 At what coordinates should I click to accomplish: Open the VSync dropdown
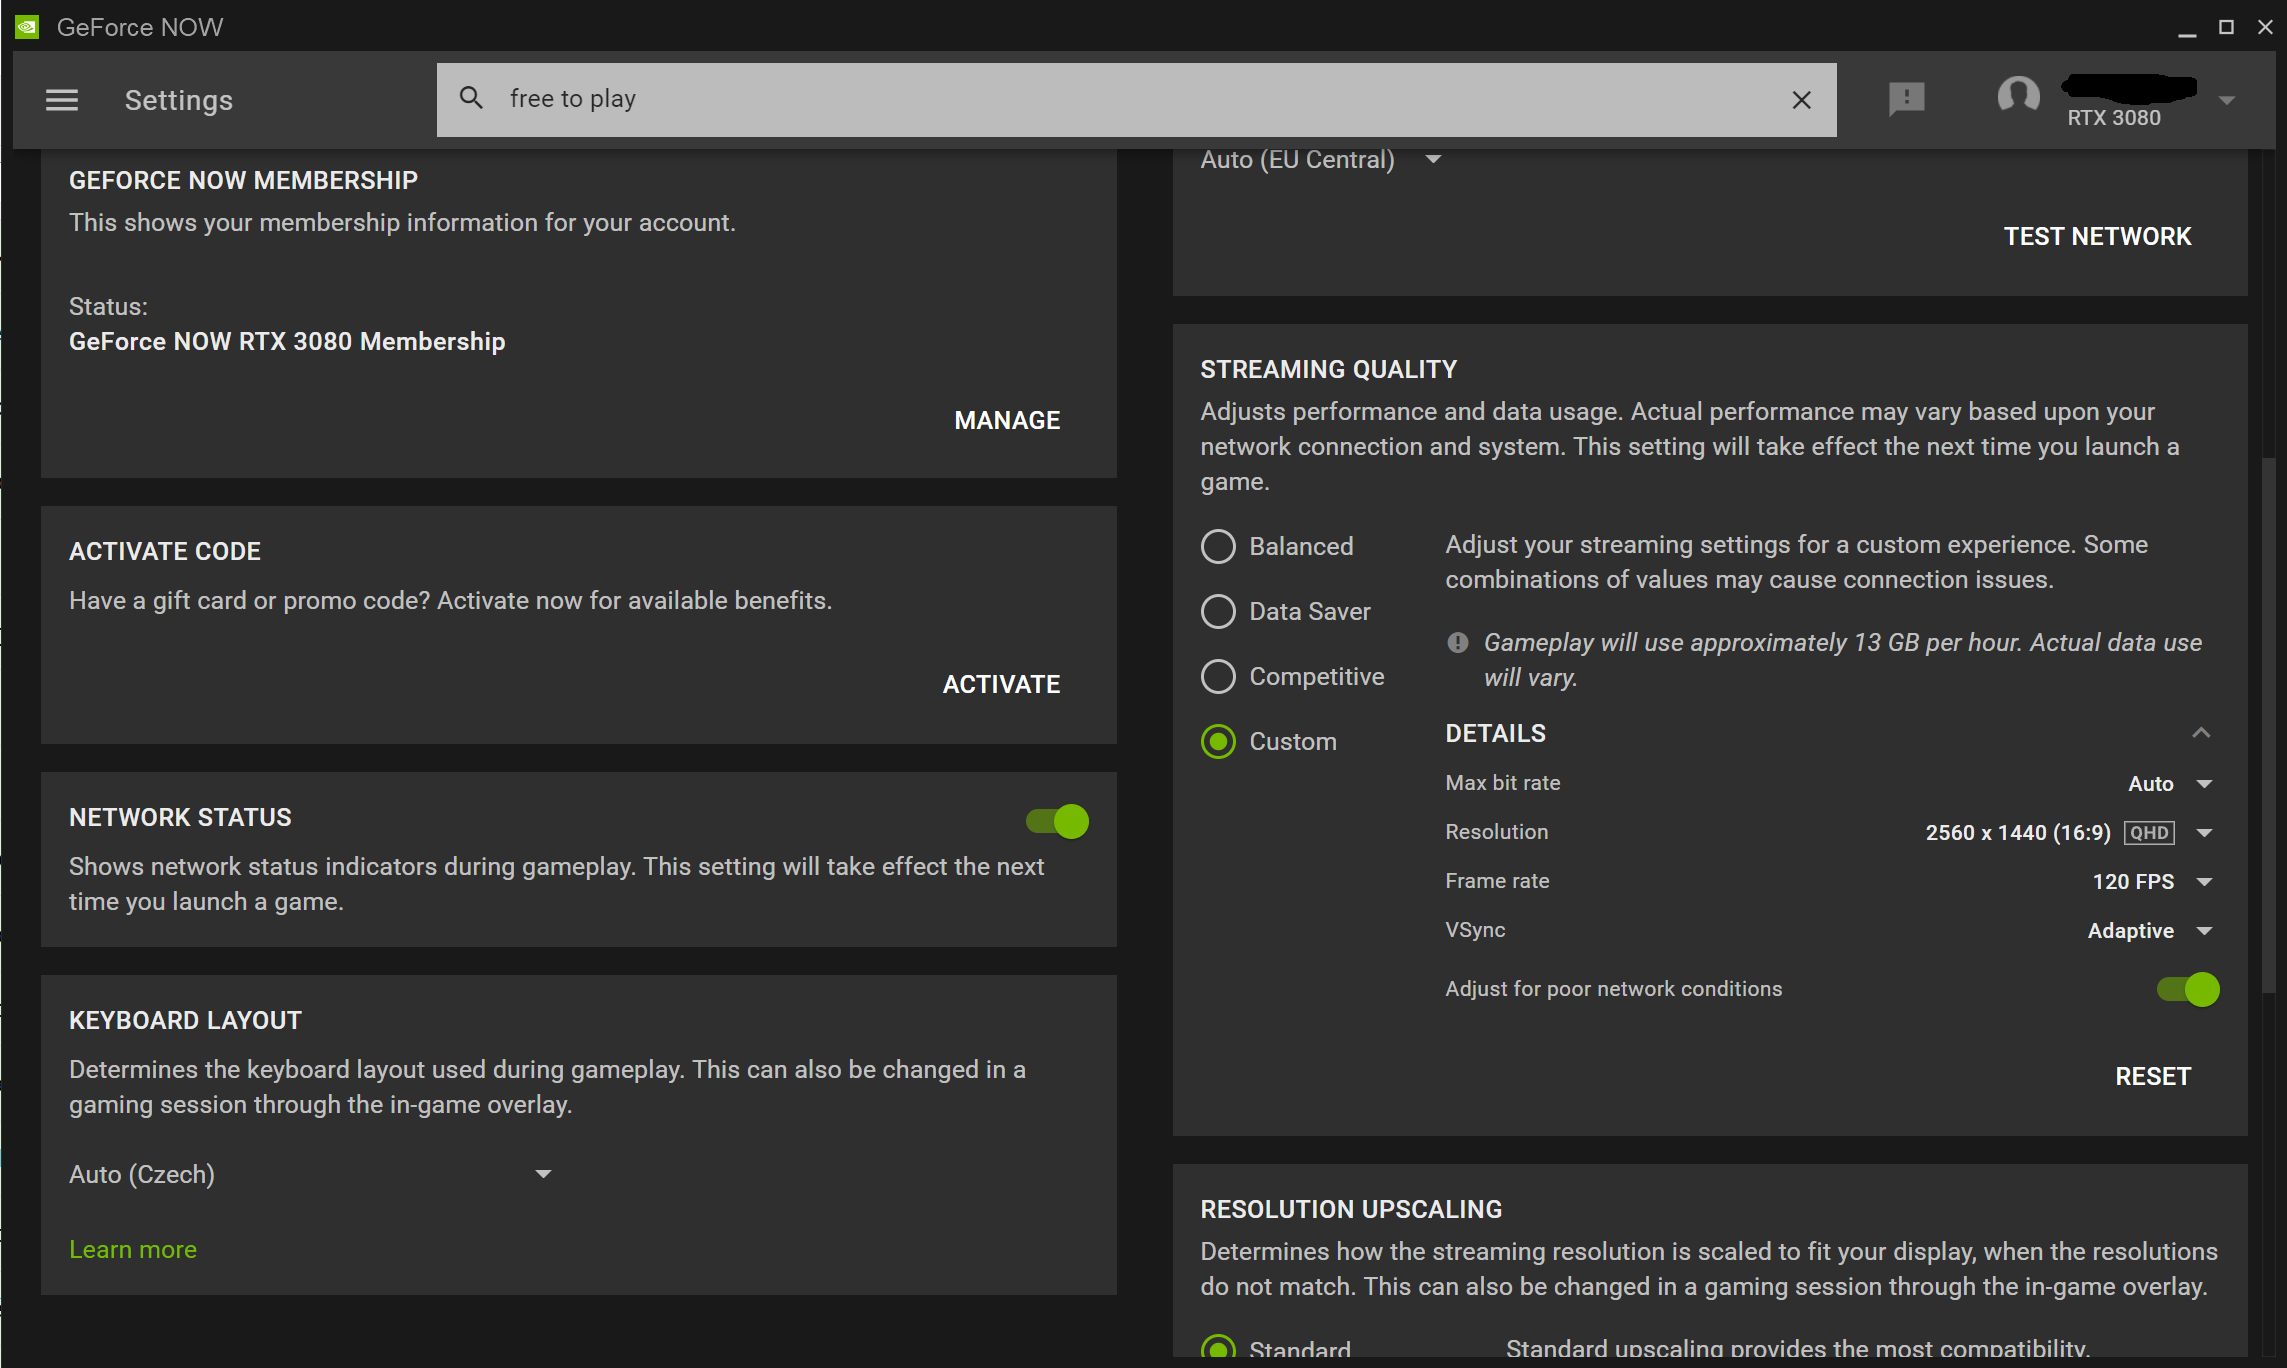[2150, 930]
